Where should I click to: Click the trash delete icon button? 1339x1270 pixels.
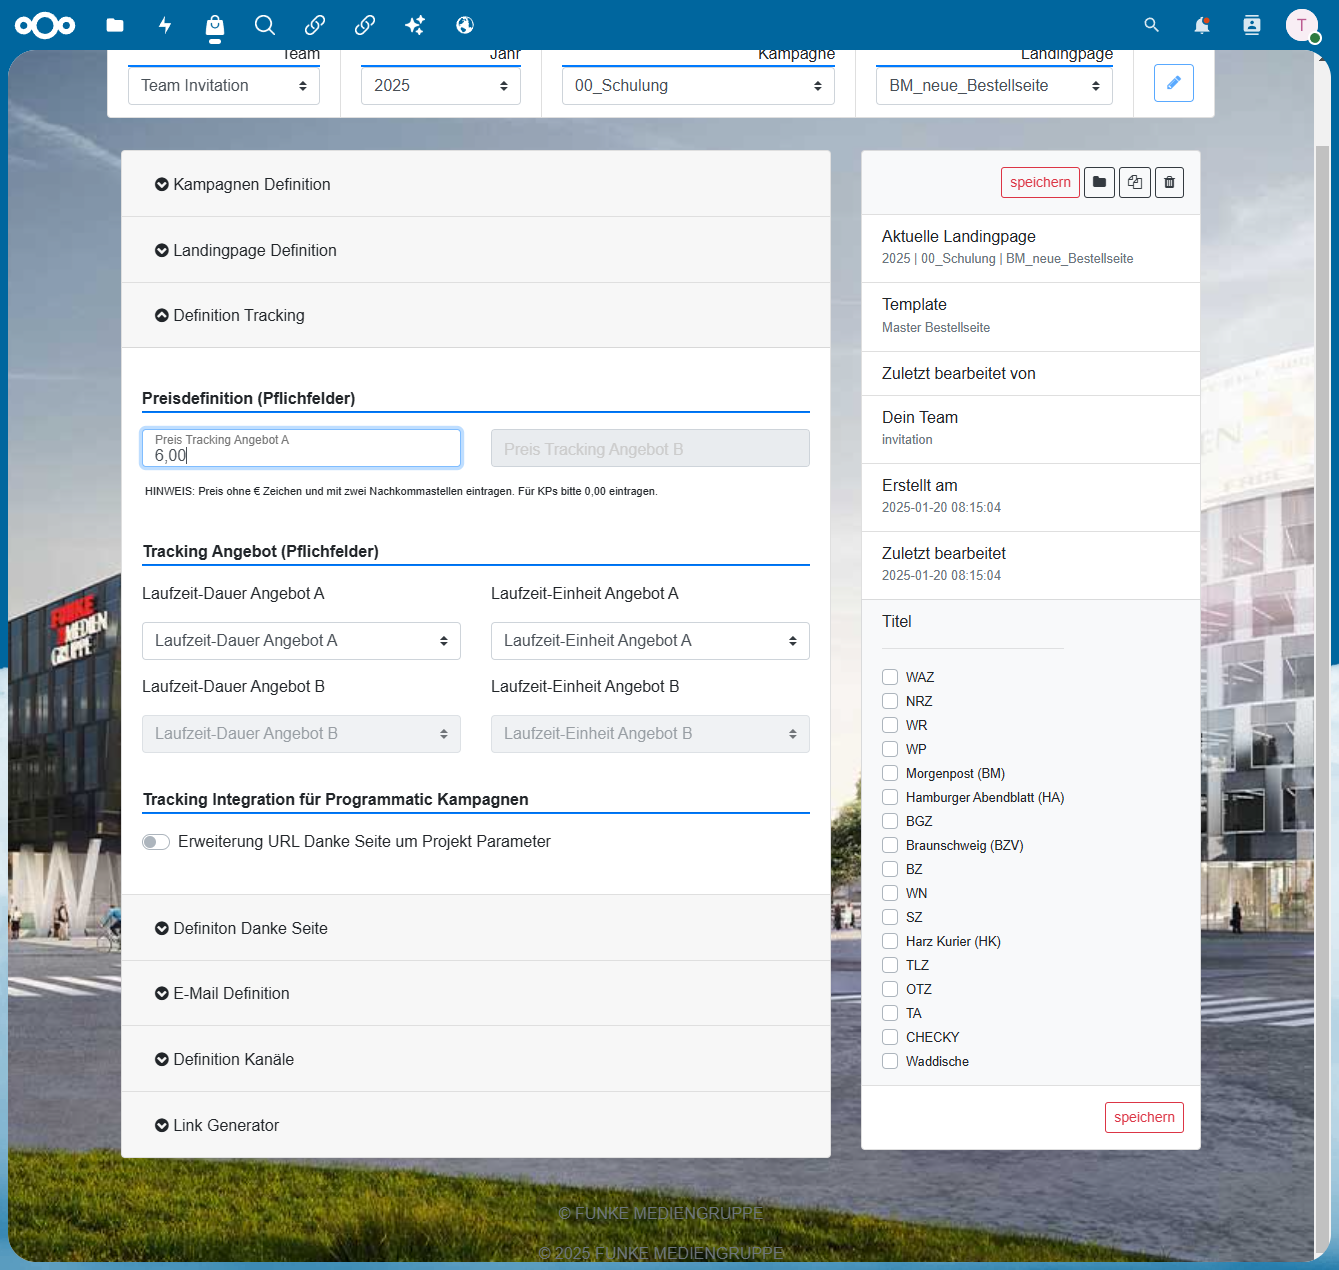pyautogui.click(x=1170, y=182)
